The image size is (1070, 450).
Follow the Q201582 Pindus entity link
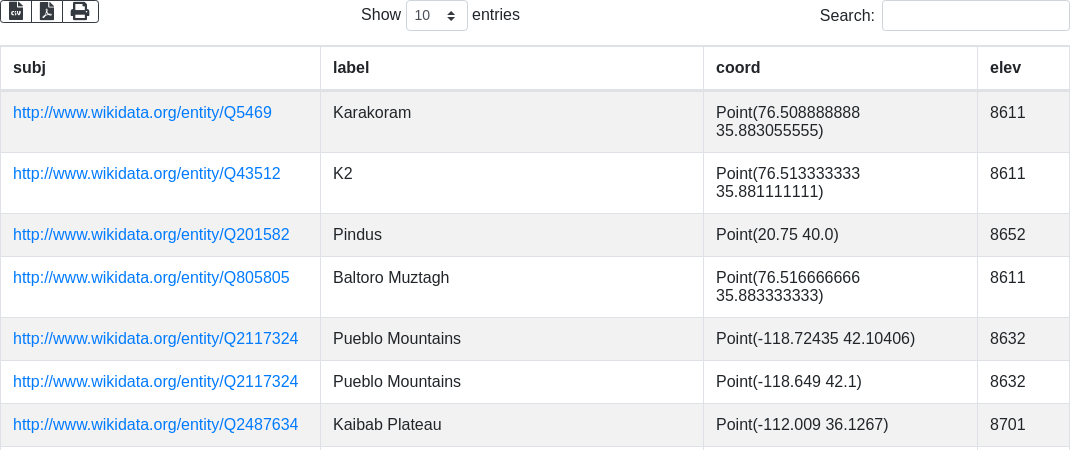[x=151, y=234]
